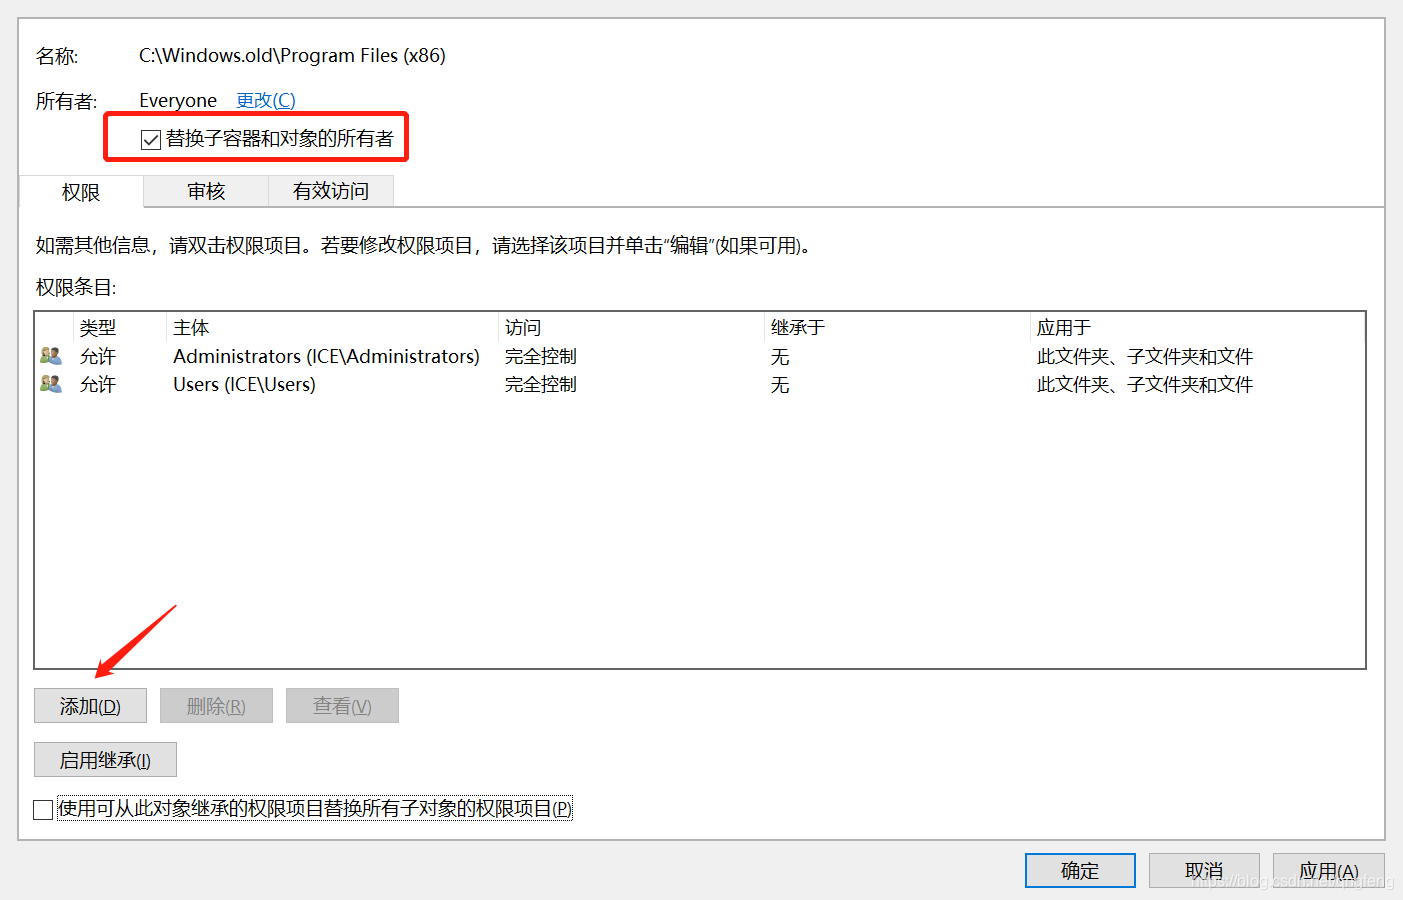Click 允许 in the Users row
This screenshot has width=1403, height=900.
98,384
